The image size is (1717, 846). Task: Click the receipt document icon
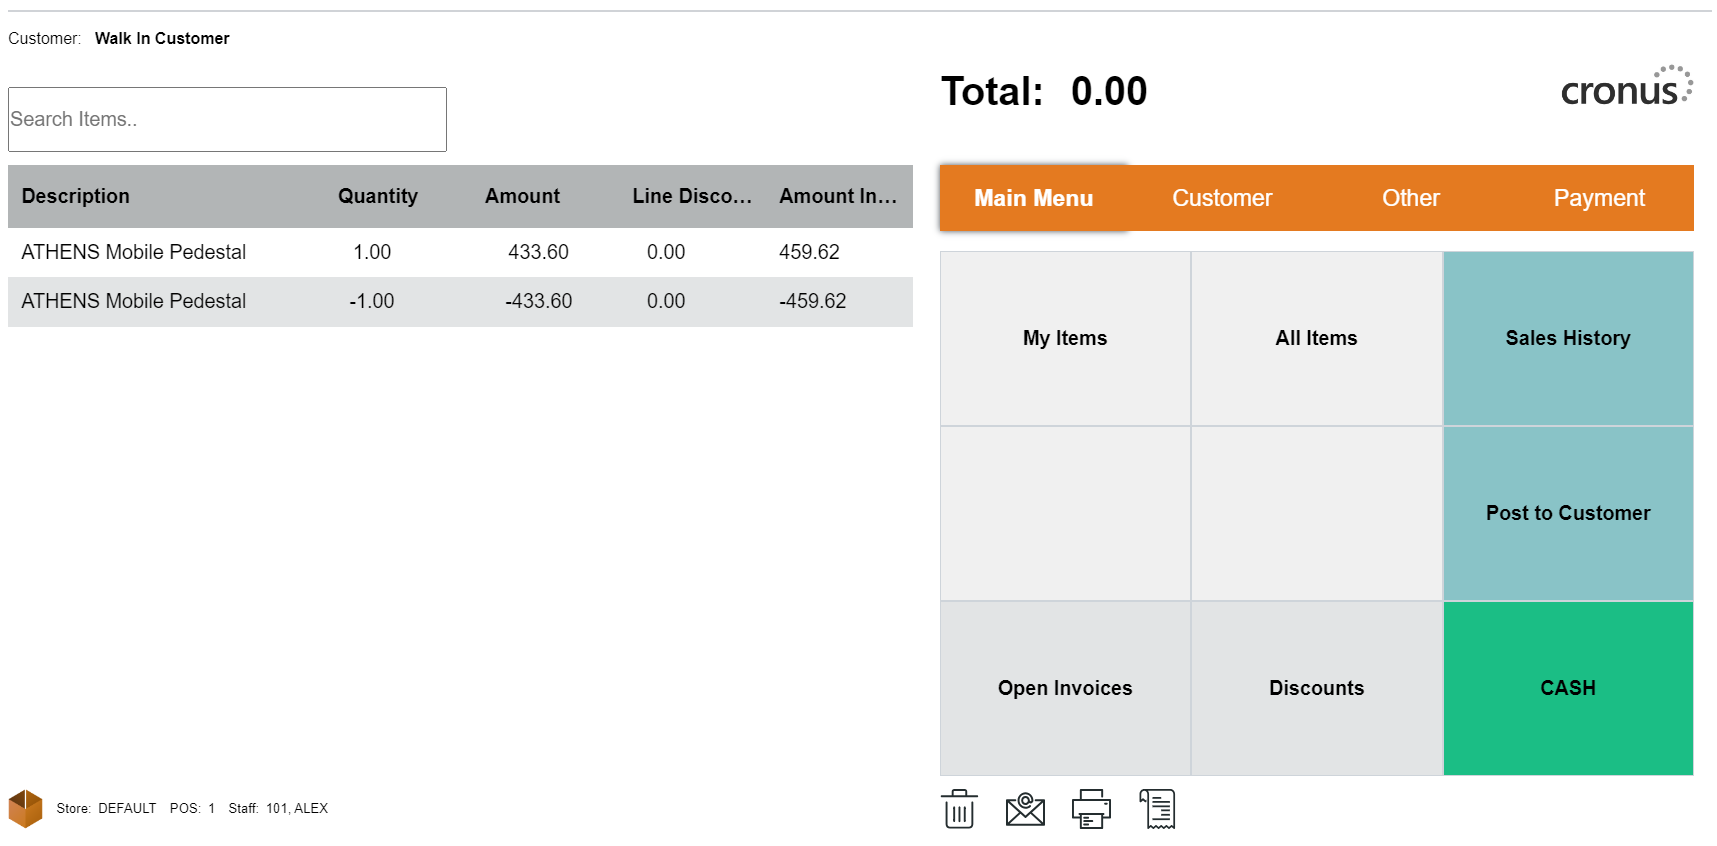coord(1158,809)
